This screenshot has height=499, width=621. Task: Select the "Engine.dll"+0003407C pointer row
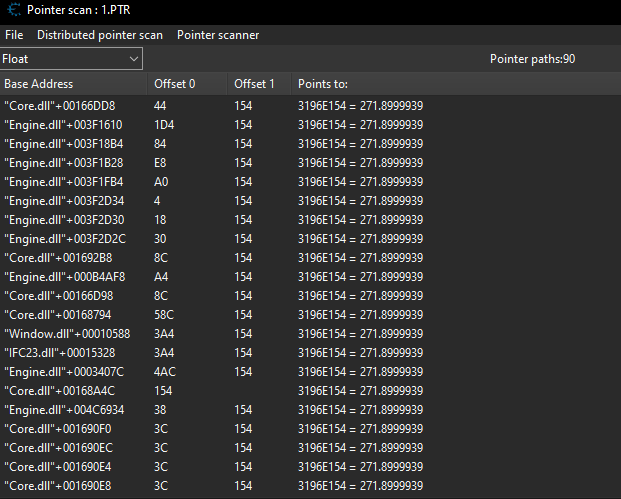[64, 371]
